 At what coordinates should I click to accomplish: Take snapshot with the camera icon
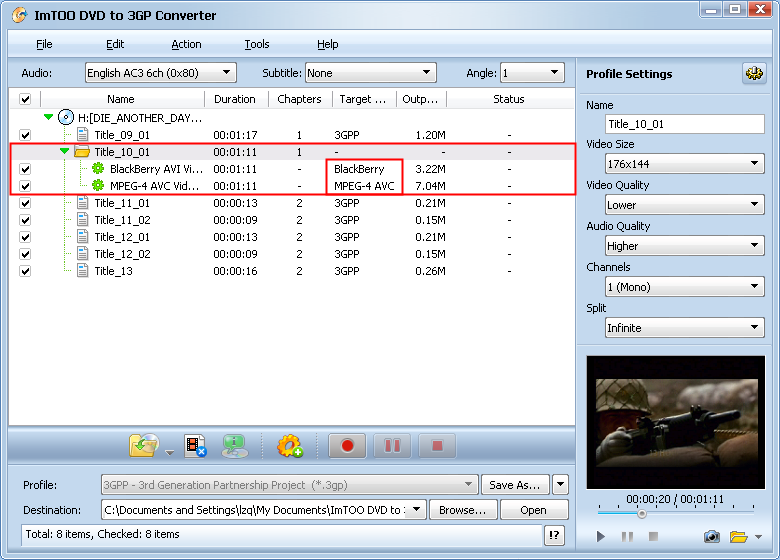712,537
